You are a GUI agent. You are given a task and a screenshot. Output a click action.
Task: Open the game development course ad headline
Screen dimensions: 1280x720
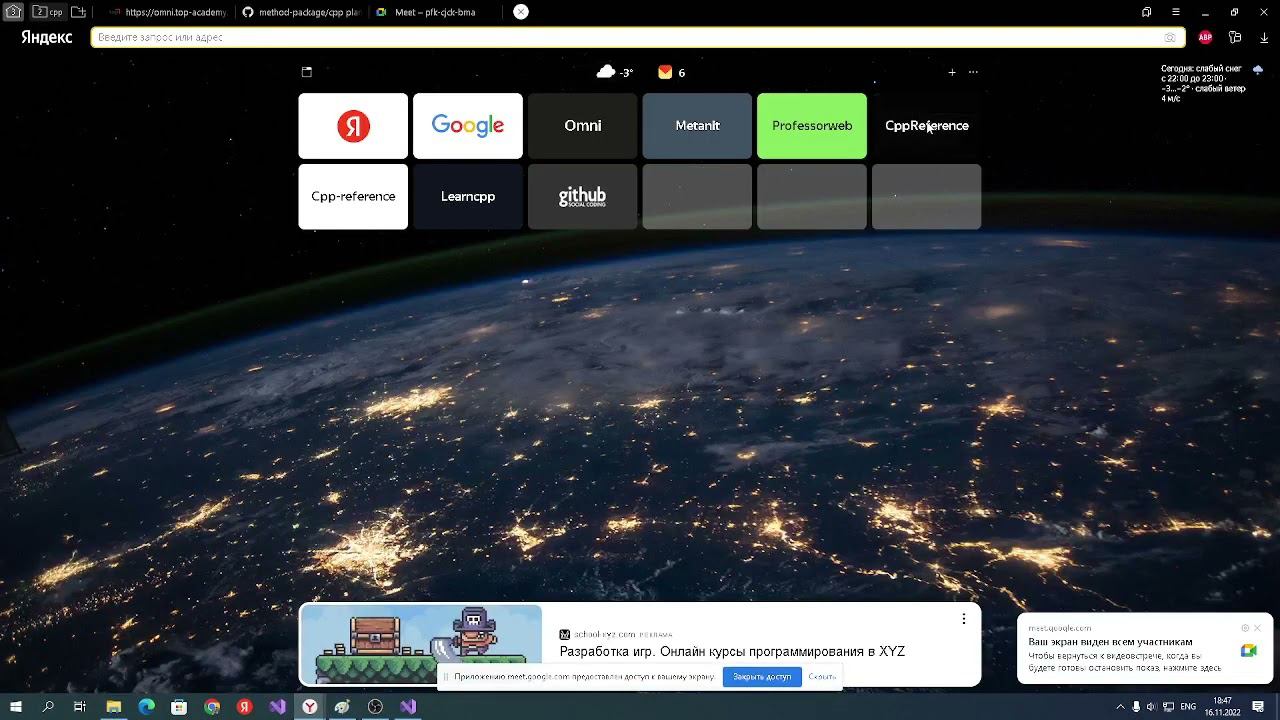(732, 651)
